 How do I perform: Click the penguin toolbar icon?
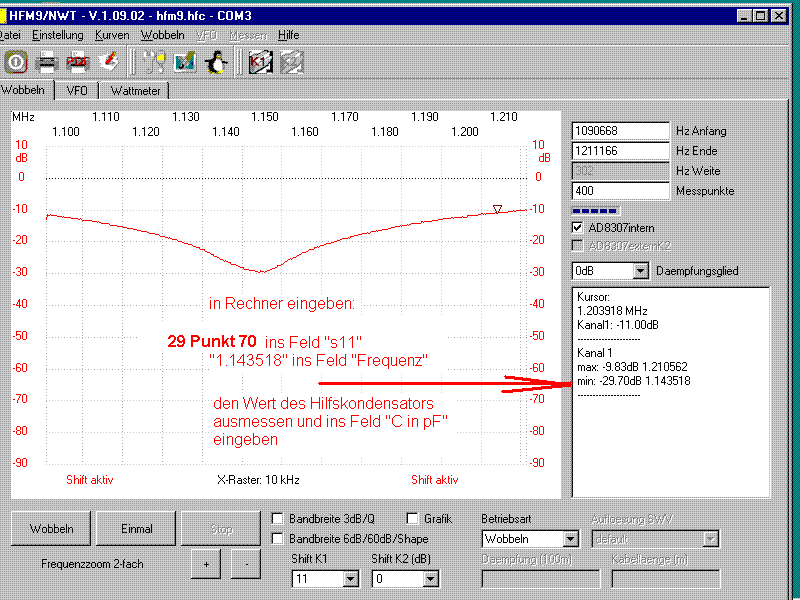(x=215, y=62)
